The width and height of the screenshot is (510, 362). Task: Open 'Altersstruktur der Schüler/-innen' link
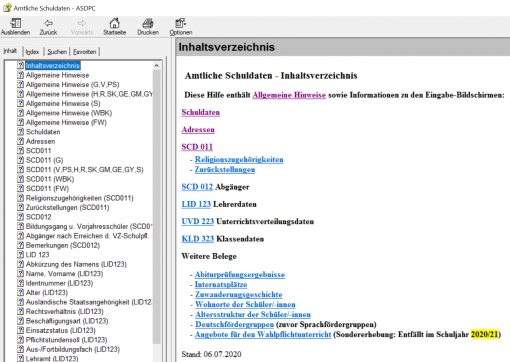(253, 314)
